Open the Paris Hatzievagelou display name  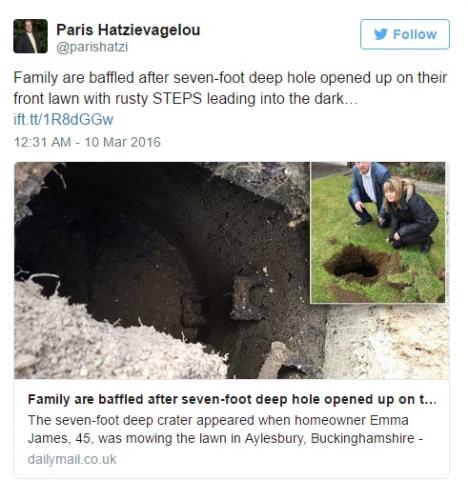tap(128, 30)
